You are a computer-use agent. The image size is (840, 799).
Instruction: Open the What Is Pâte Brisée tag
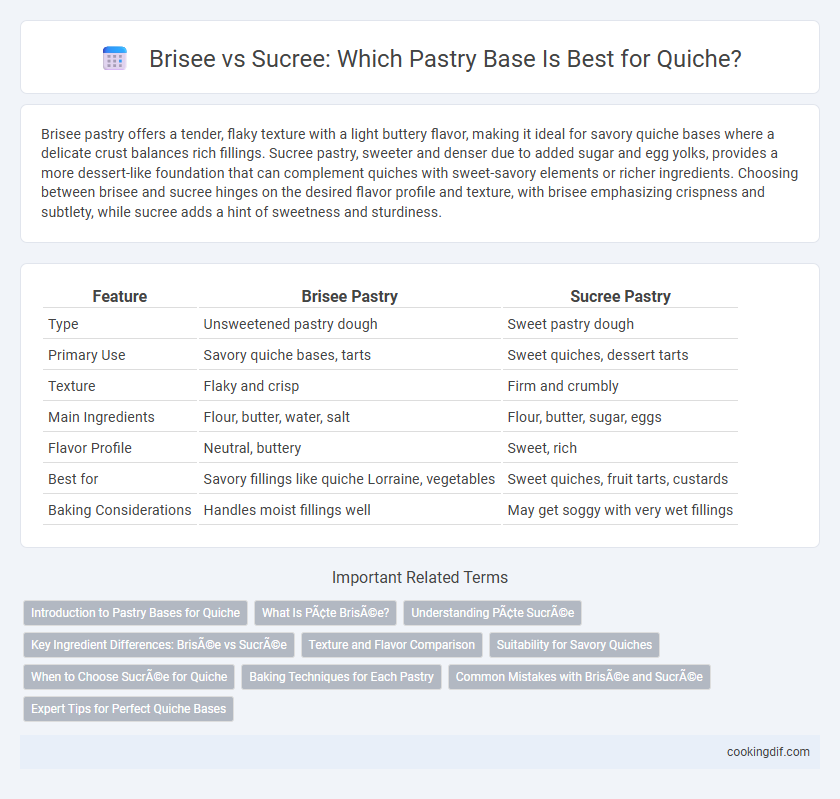point(326,613)
